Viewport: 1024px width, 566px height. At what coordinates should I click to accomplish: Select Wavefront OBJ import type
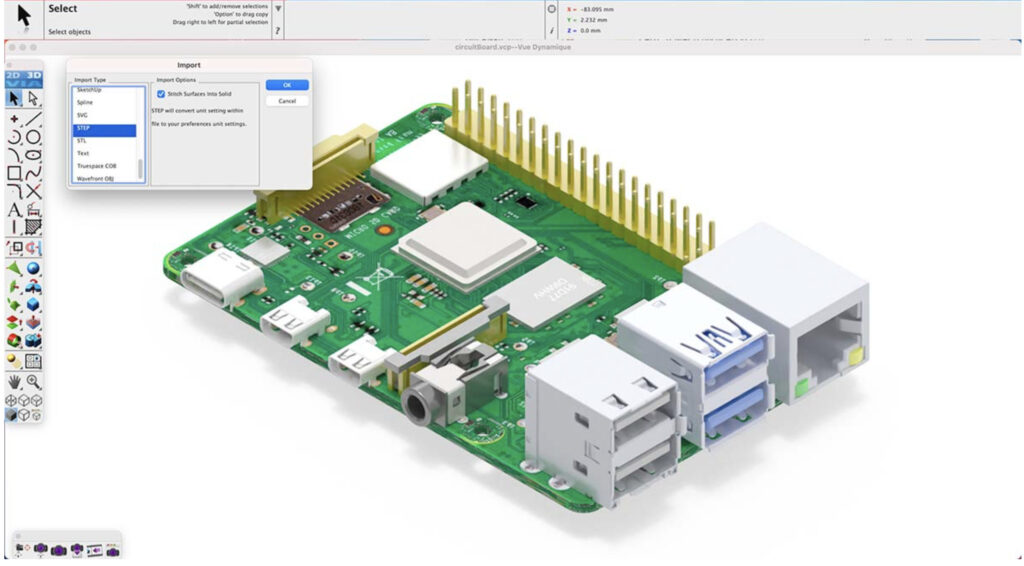point(94,178)
